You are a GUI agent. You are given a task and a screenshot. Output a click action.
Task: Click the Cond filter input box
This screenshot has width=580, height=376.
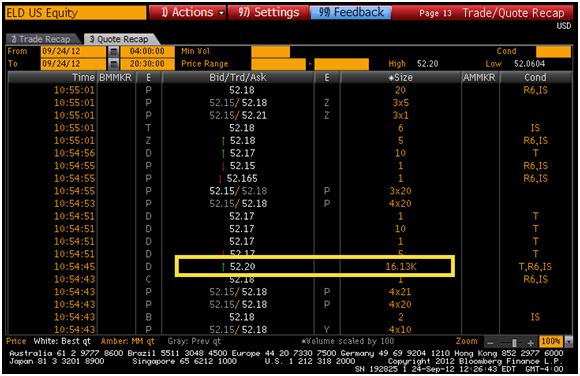(x=553, y=51)
